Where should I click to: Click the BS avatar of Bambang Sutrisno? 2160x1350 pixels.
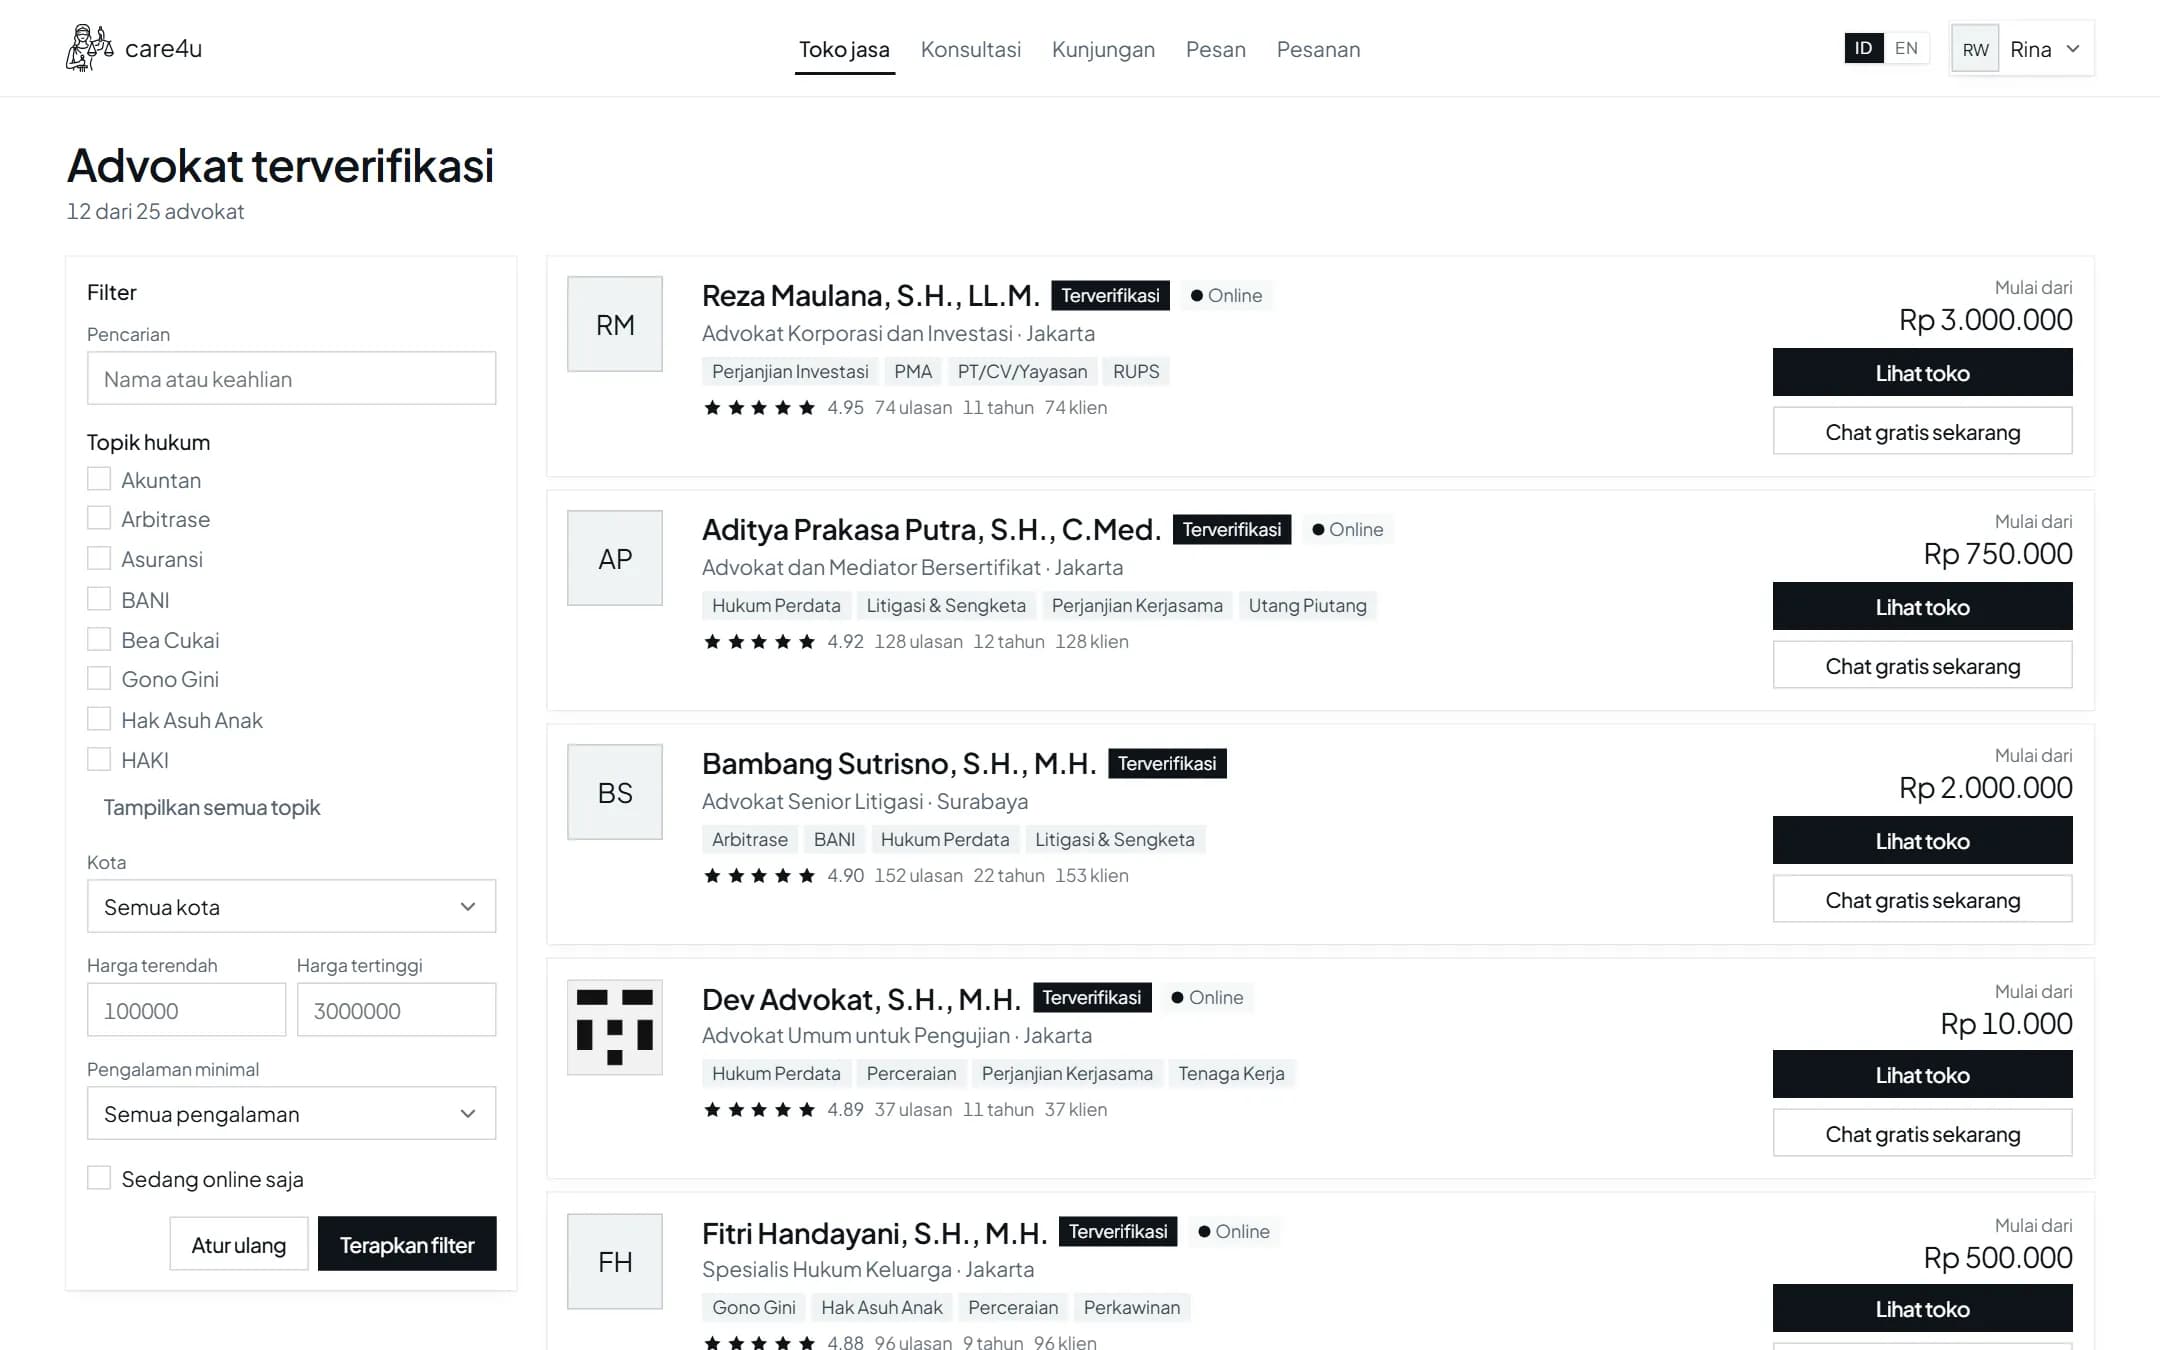pos(615,792)
